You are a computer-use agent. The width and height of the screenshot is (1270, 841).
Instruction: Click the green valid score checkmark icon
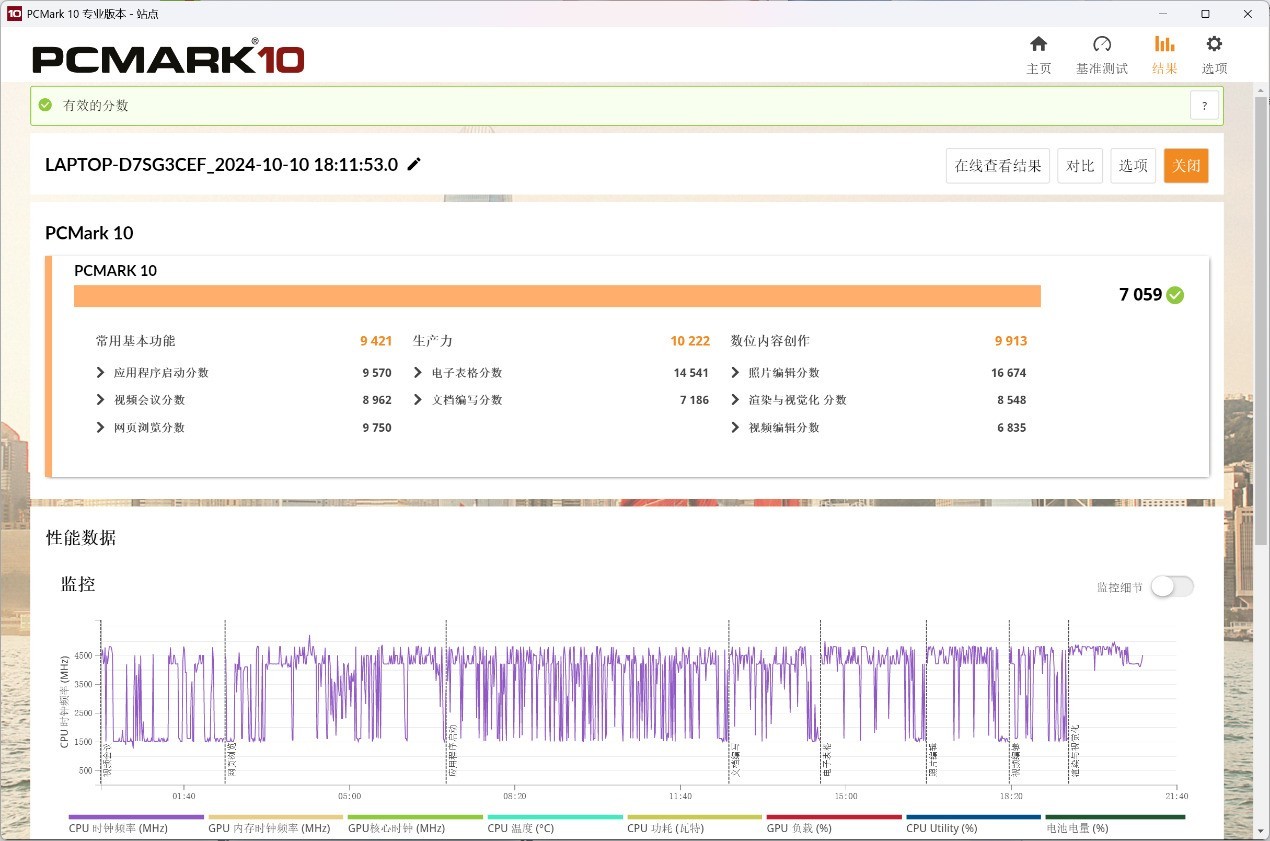click(45, 105)
